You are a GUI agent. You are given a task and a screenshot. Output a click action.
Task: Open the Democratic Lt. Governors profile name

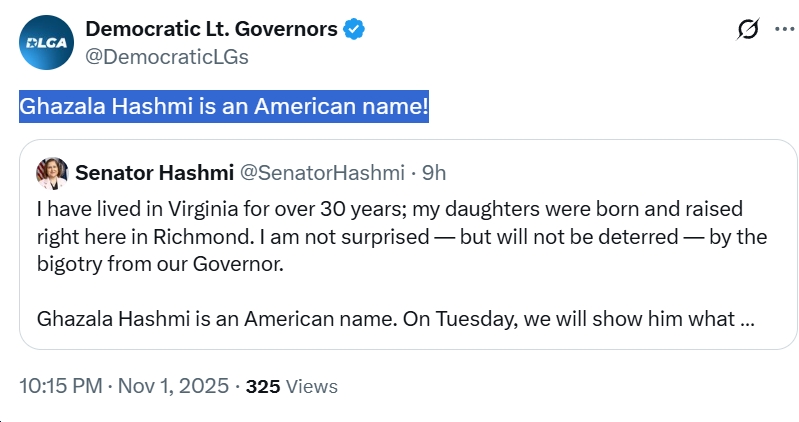211,29
